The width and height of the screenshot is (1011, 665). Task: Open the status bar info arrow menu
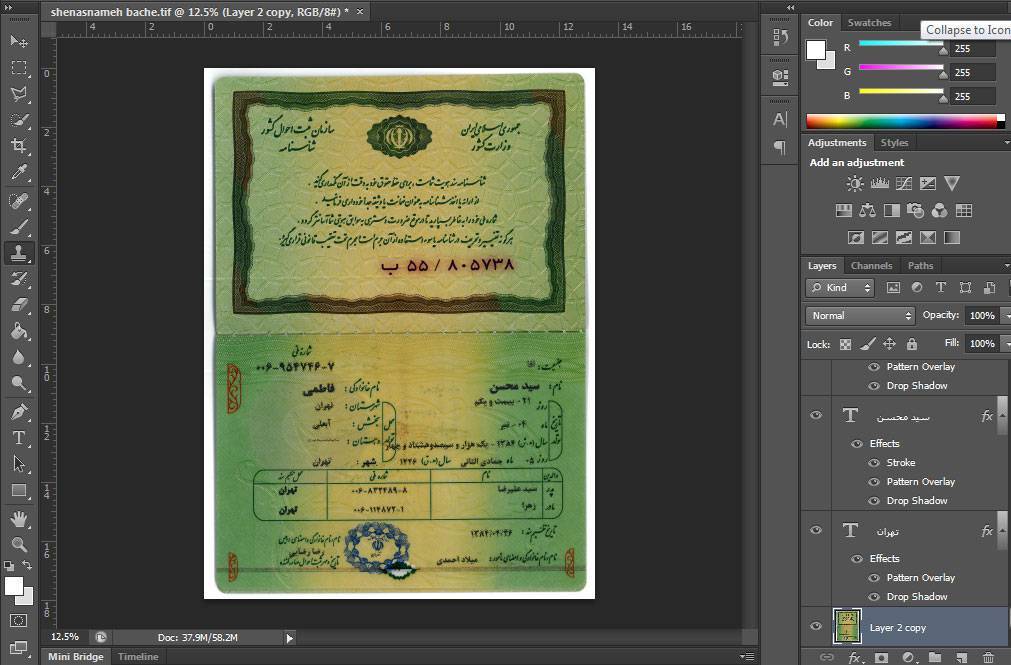click(290, 638)
